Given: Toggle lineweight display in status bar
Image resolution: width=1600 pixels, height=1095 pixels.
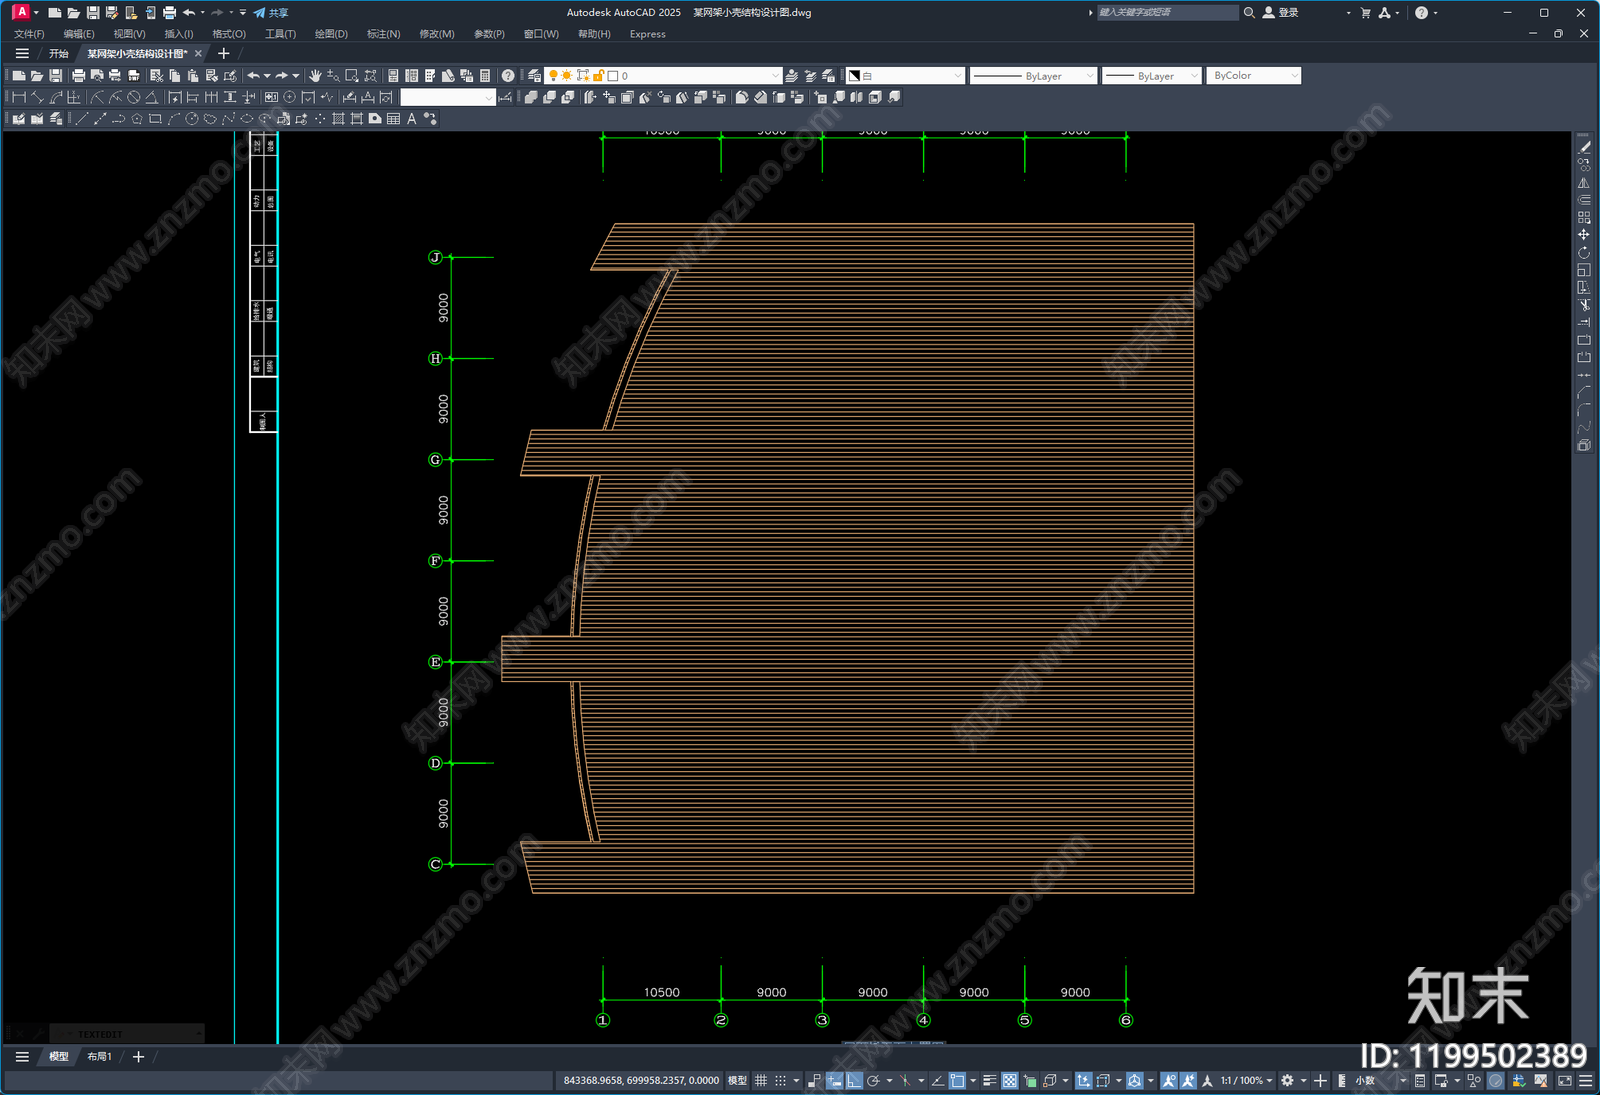Looking at the screenshot, I should coord(989,1081).
